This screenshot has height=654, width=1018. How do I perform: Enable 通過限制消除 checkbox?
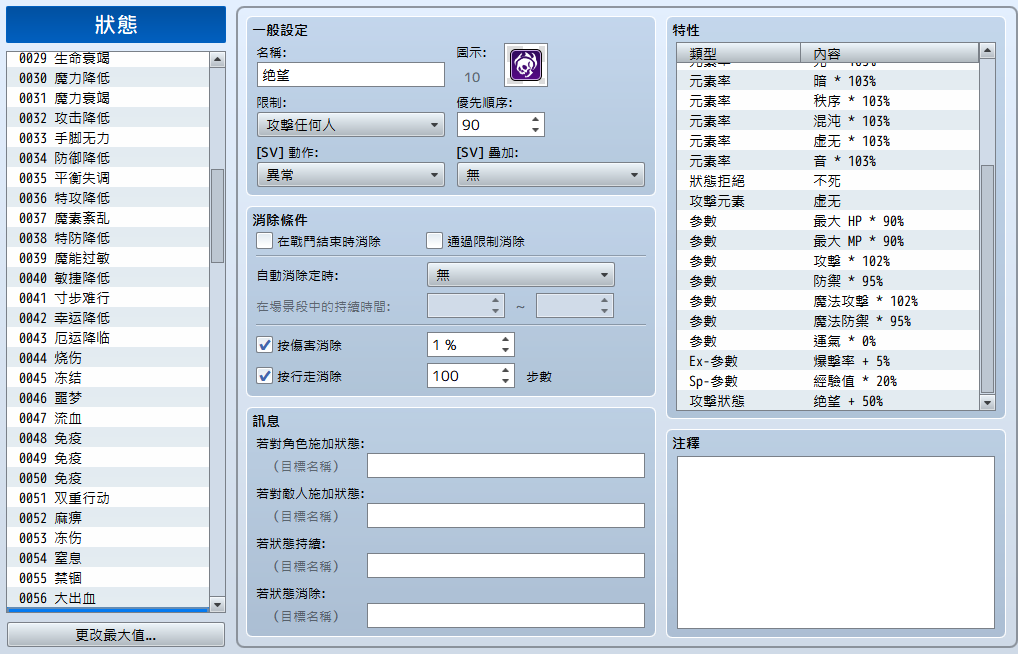pyautogui.click(x=434, y=241)
